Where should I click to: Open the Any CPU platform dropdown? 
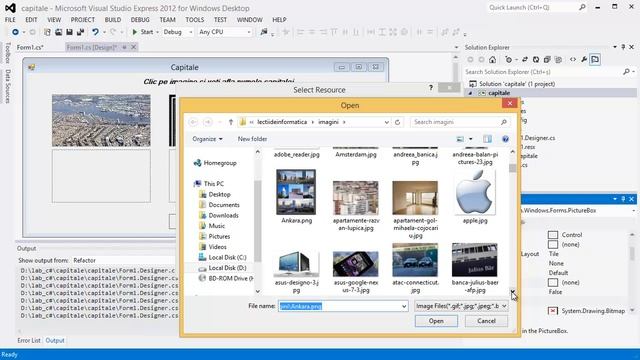pos(249,32)
